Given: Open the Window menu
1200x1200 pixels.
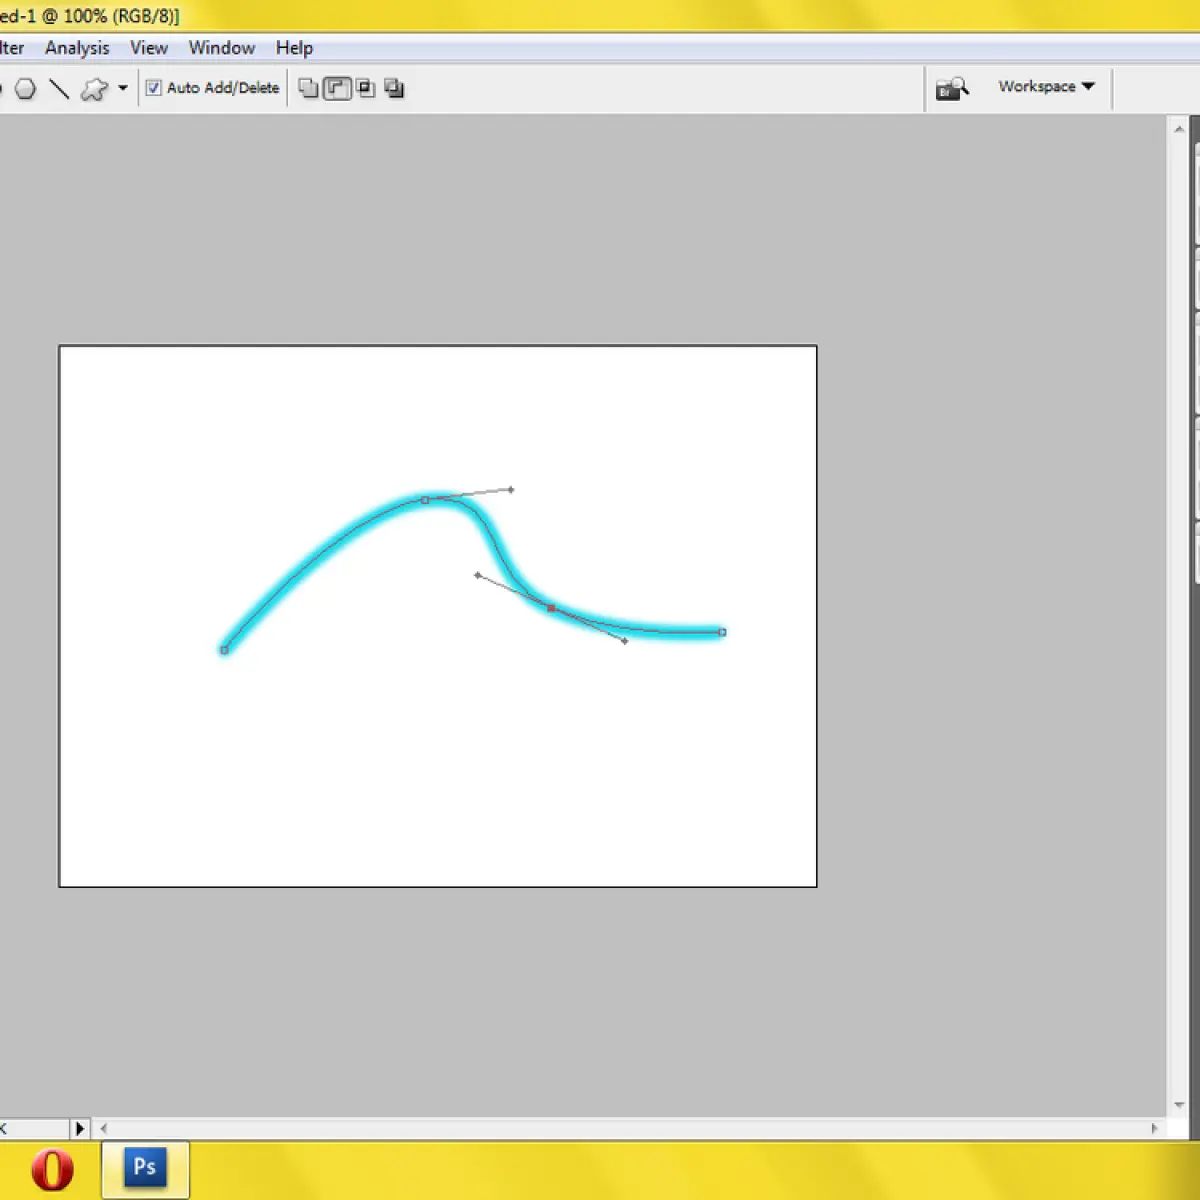Looking at the screenshot, I should pyautogui.click(x=222, y=48).
